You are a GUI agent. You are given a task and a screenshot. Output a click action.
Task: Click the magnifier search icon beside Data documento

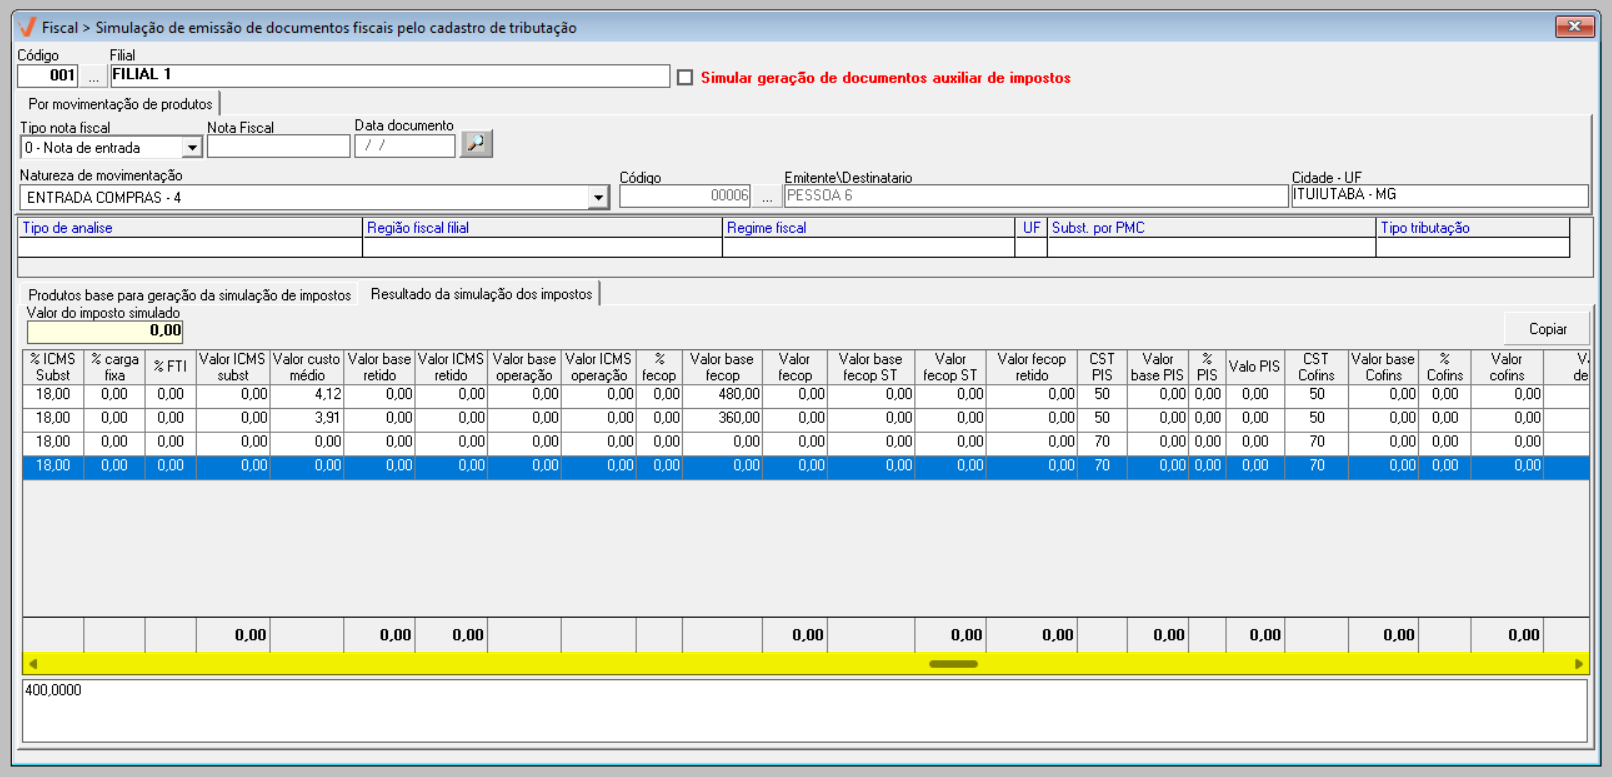click(x=476, y=144)
